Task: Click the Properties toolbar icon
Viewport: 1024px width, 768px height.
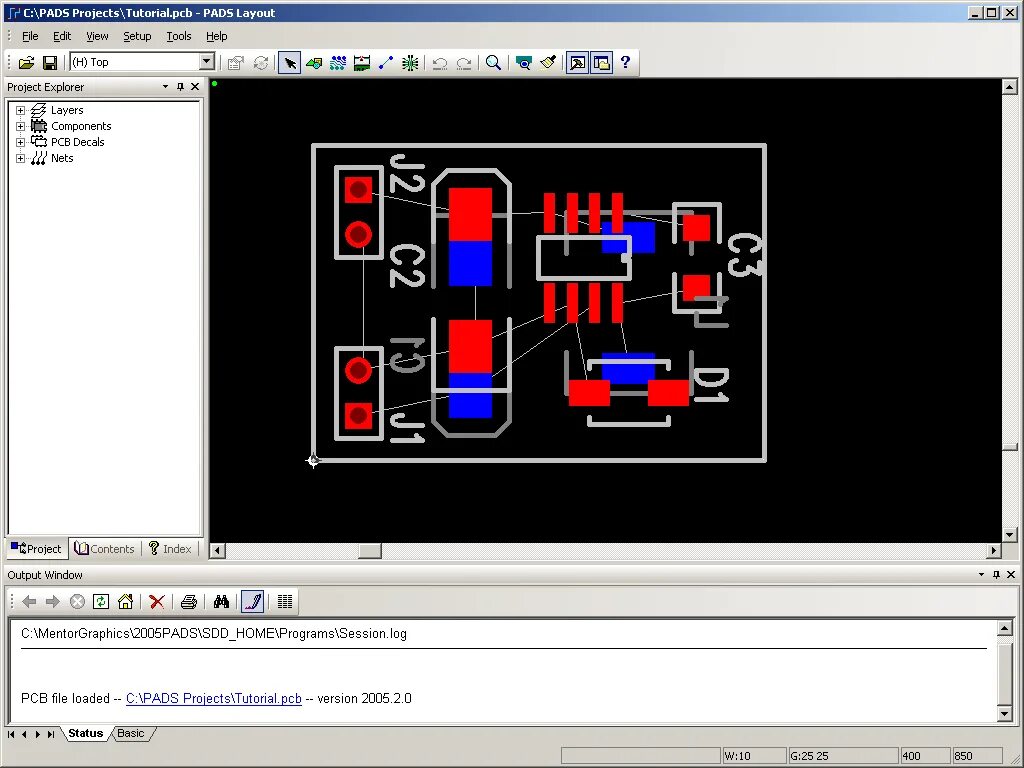Action: tap(236, 63)
